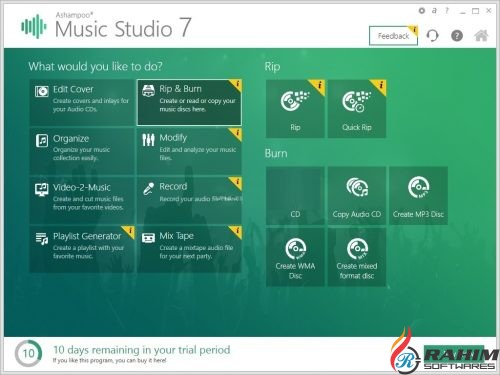Screen dimensions: 500x375
Task: Click the info badge on Modify tile
Action: coord(237,134)
